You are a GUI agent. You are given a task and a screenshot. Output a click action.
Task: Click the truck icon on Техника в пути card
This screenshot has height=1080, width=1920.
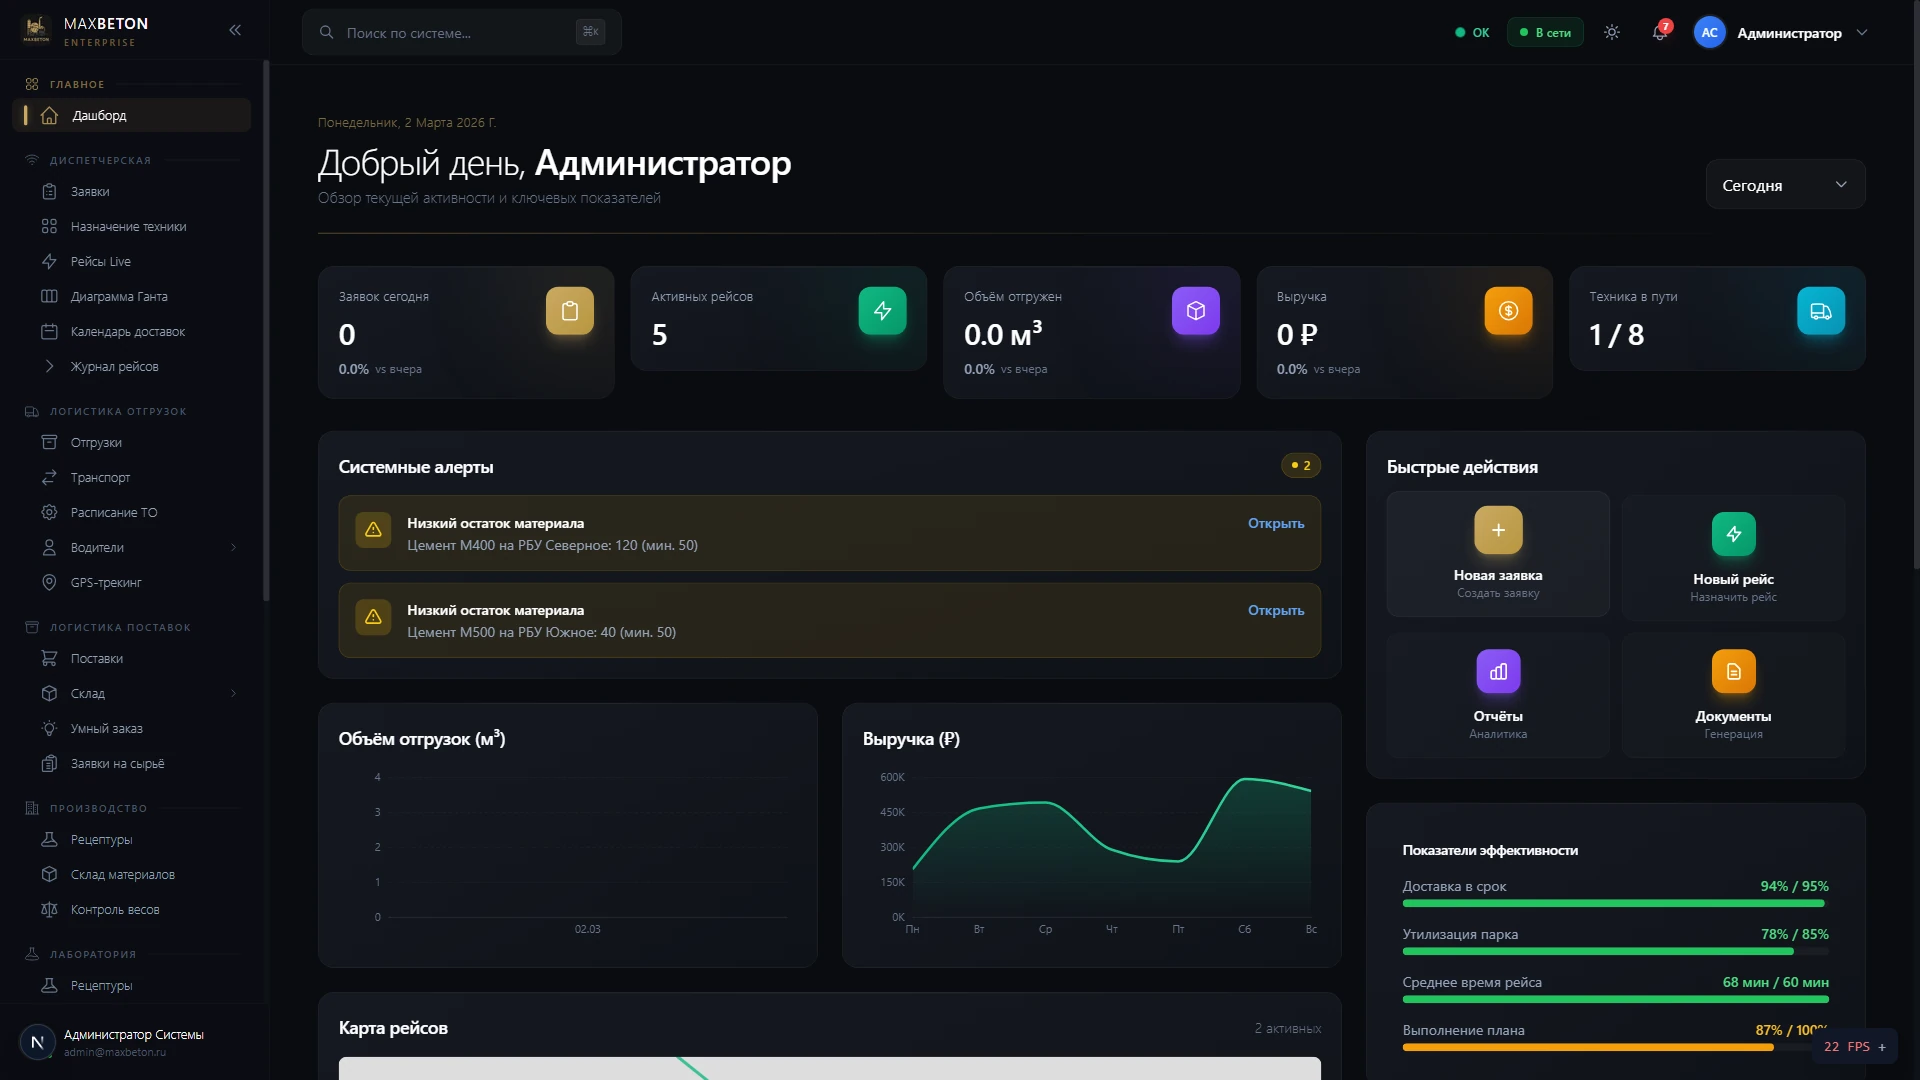point(1821,311)
